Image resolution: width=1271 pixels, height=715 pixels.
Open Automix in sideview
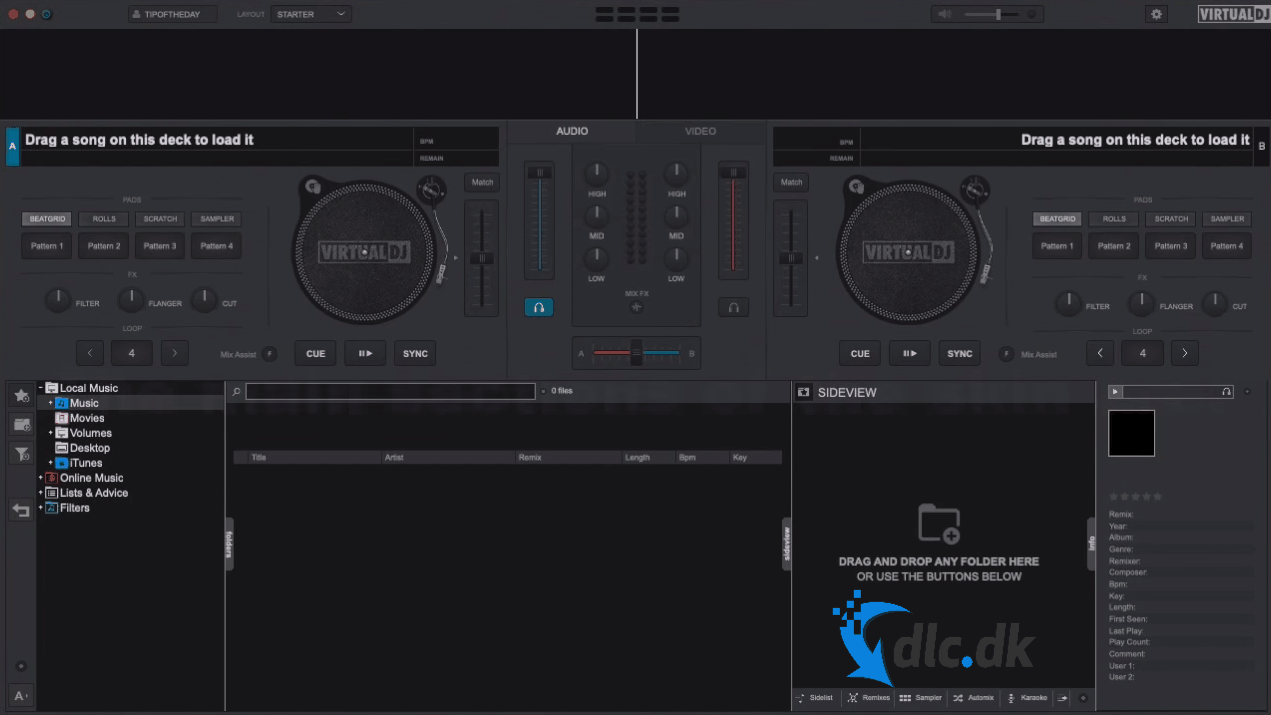(x=974, y=698)
